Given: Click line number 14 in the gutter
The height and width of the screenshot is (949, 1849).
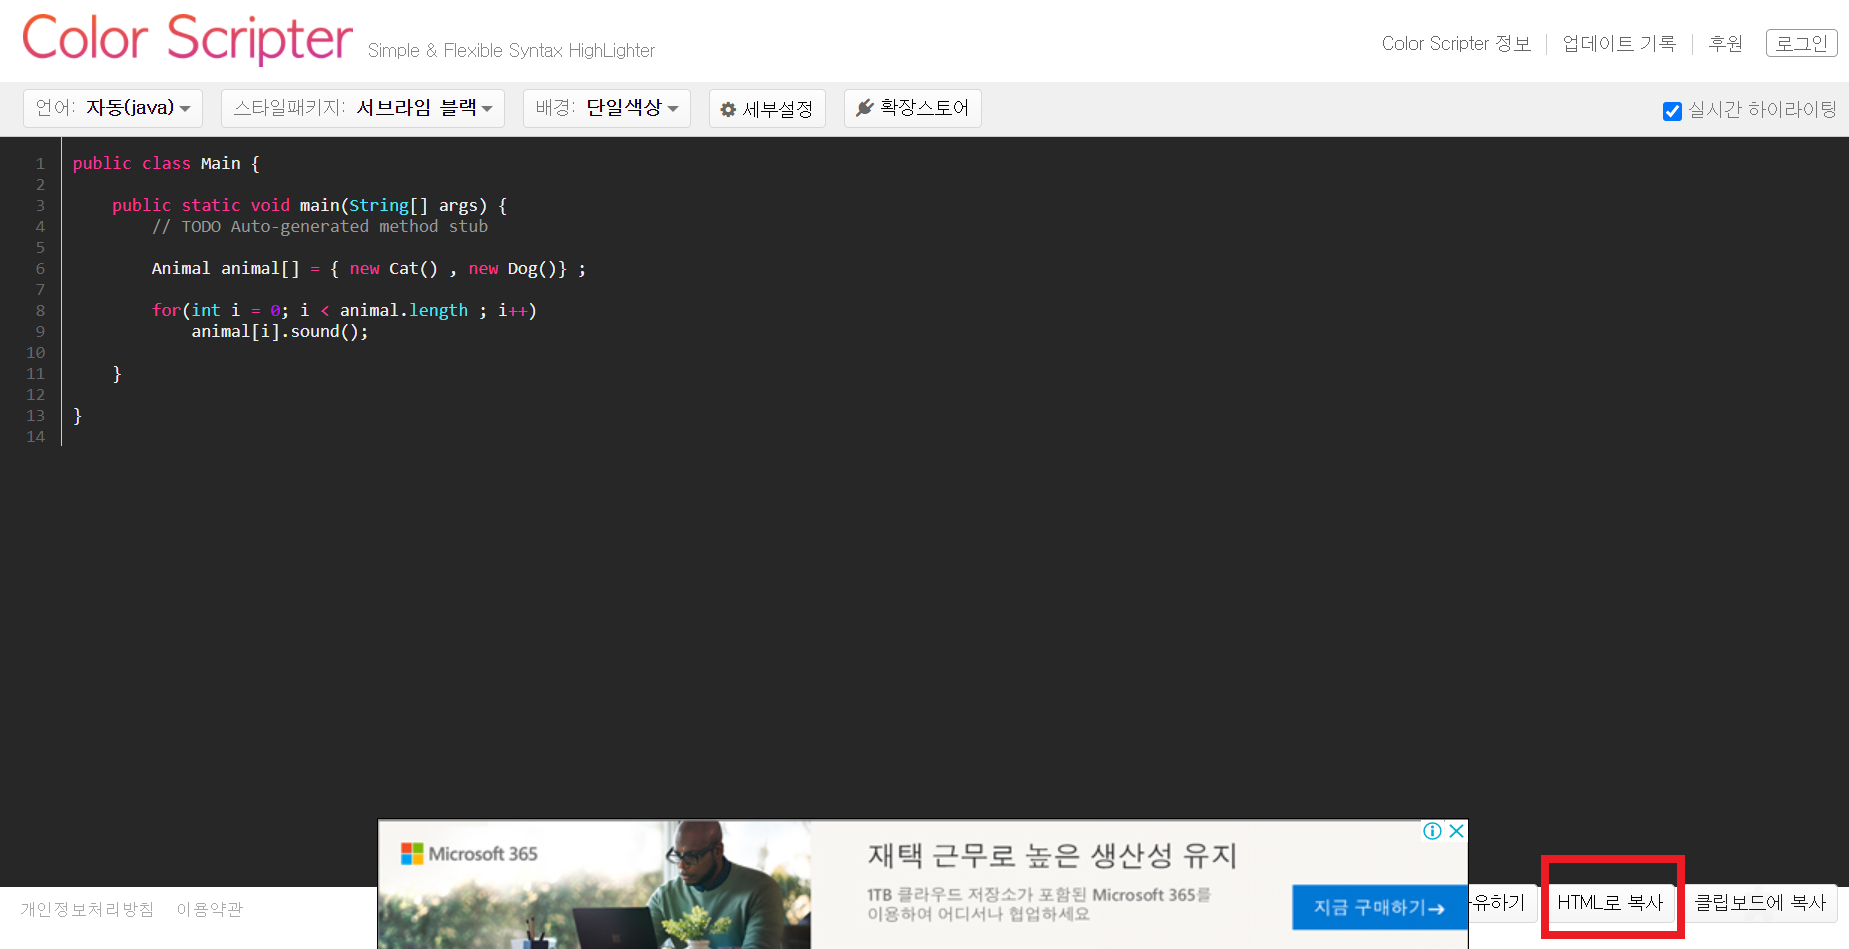Looking at the screenshot, I should pyautogui.click(x=36, y=436).
